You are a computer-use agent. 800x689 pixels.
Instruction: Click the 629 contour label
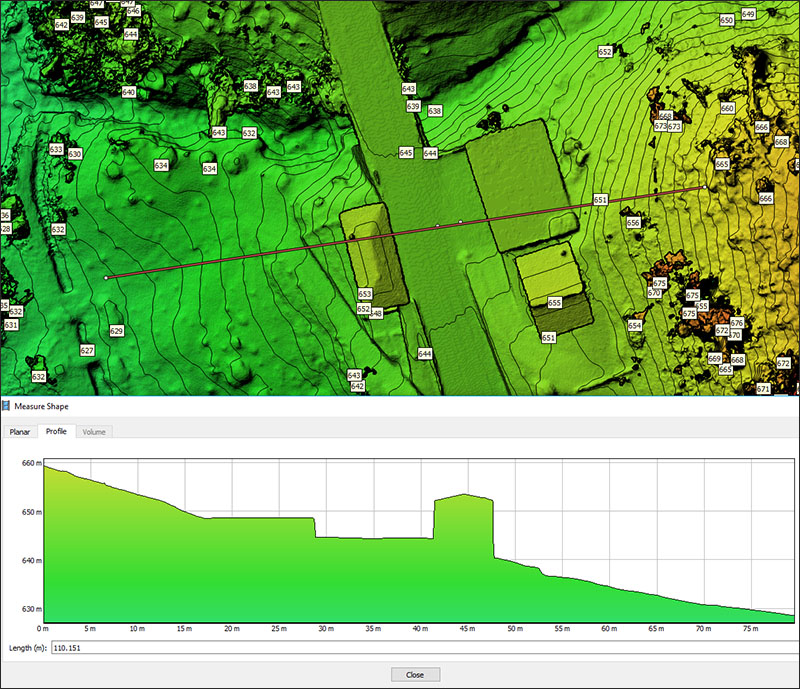[116, 331]
